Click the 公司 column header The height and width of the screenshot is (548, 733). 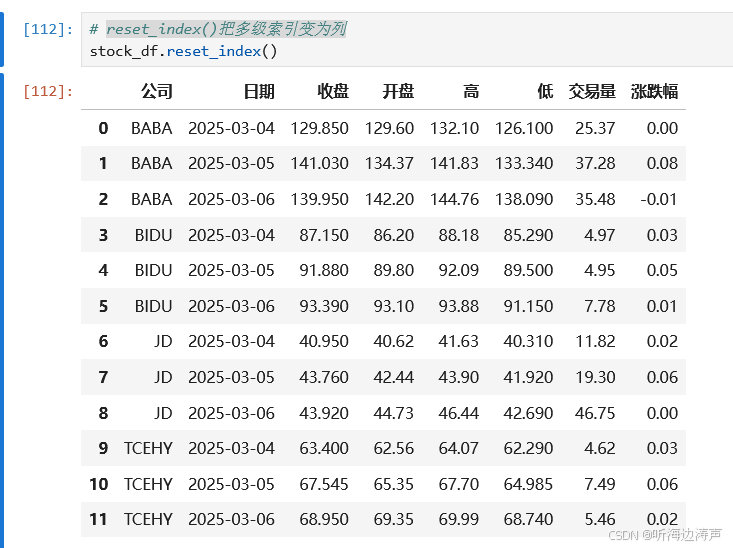157,91
